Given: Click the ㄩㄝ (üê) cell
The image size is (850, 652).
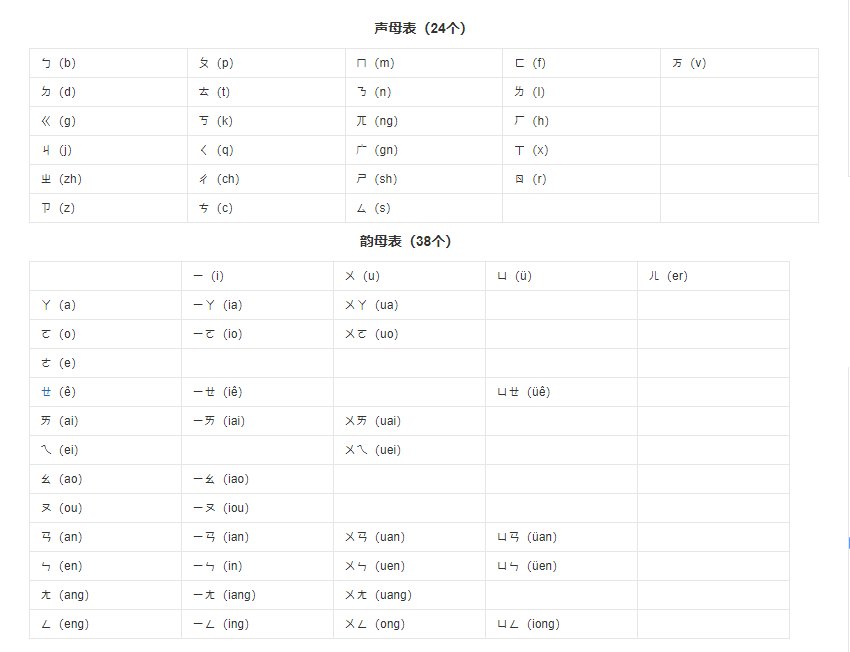Looking at the screenshot, I should 561,392.
